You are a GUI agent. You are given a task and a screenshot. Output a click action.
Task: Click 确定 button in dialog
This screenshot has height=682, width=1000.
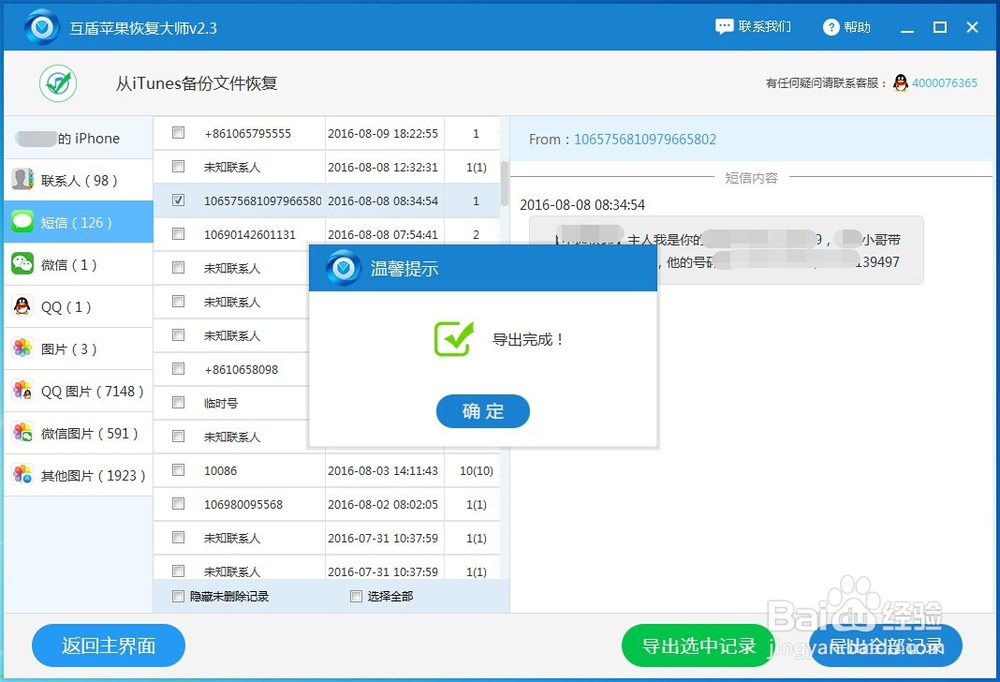[x=483, y=411]
